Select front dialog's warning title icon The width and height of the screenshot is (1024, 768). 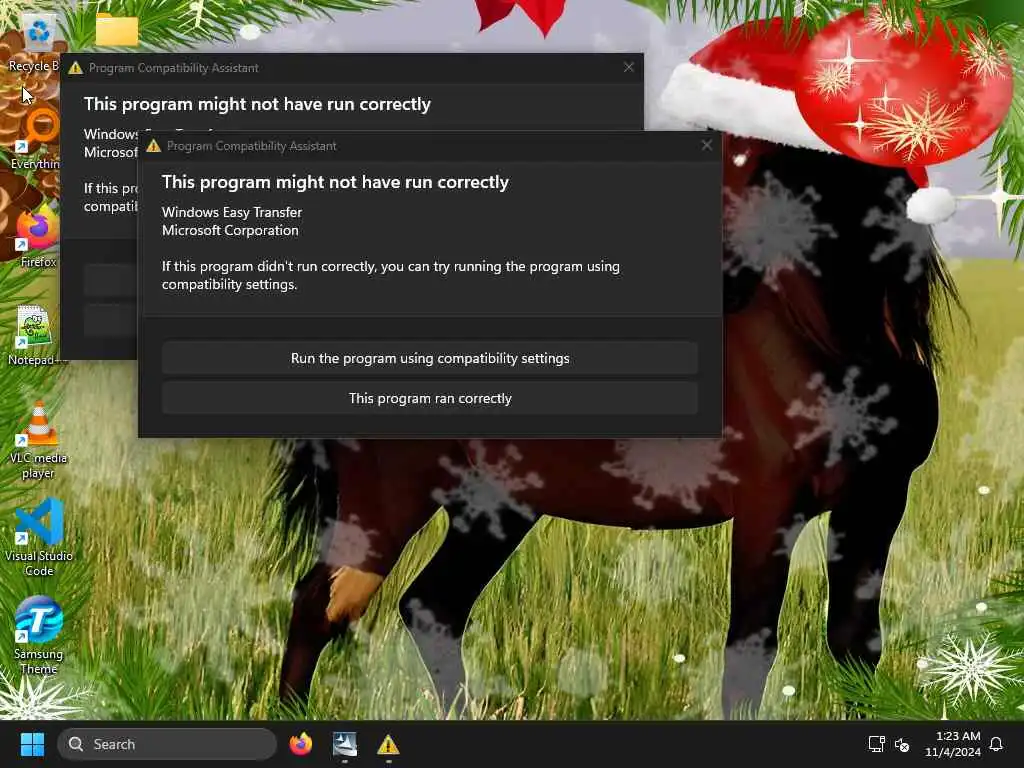tap(153, 146)
